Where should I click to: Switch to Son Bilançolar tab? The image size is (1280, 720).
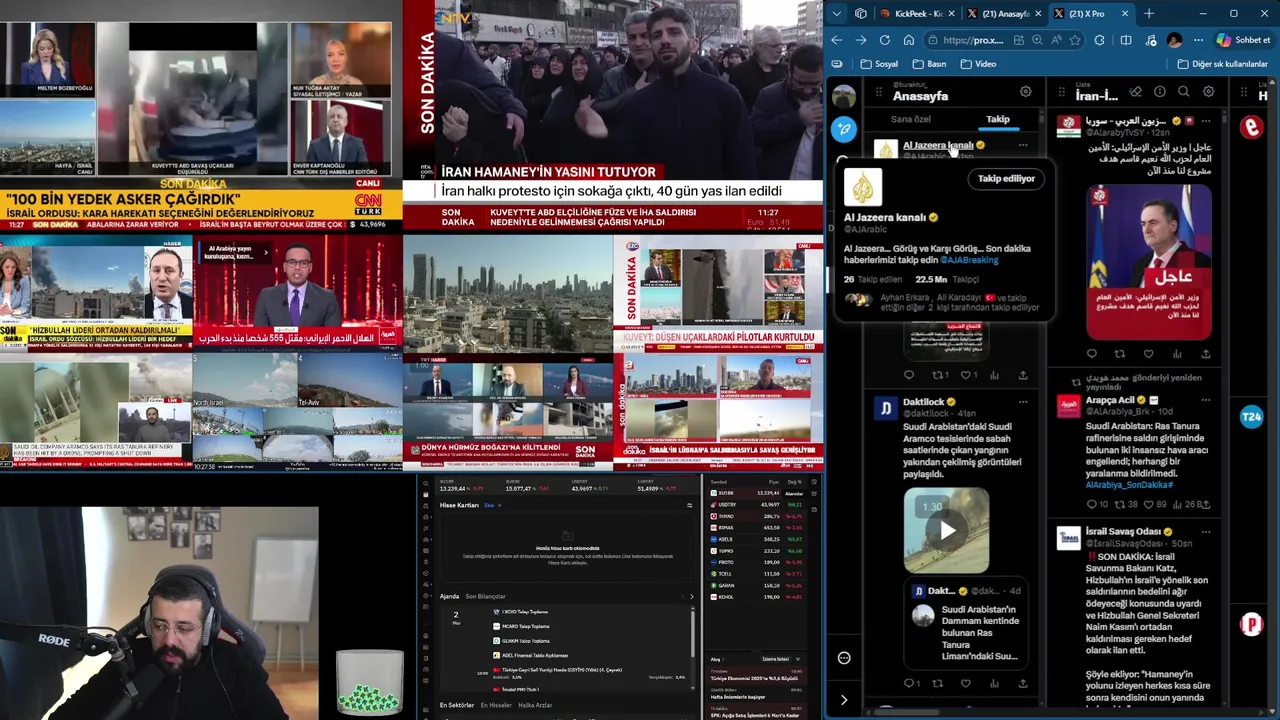(485, 596)
